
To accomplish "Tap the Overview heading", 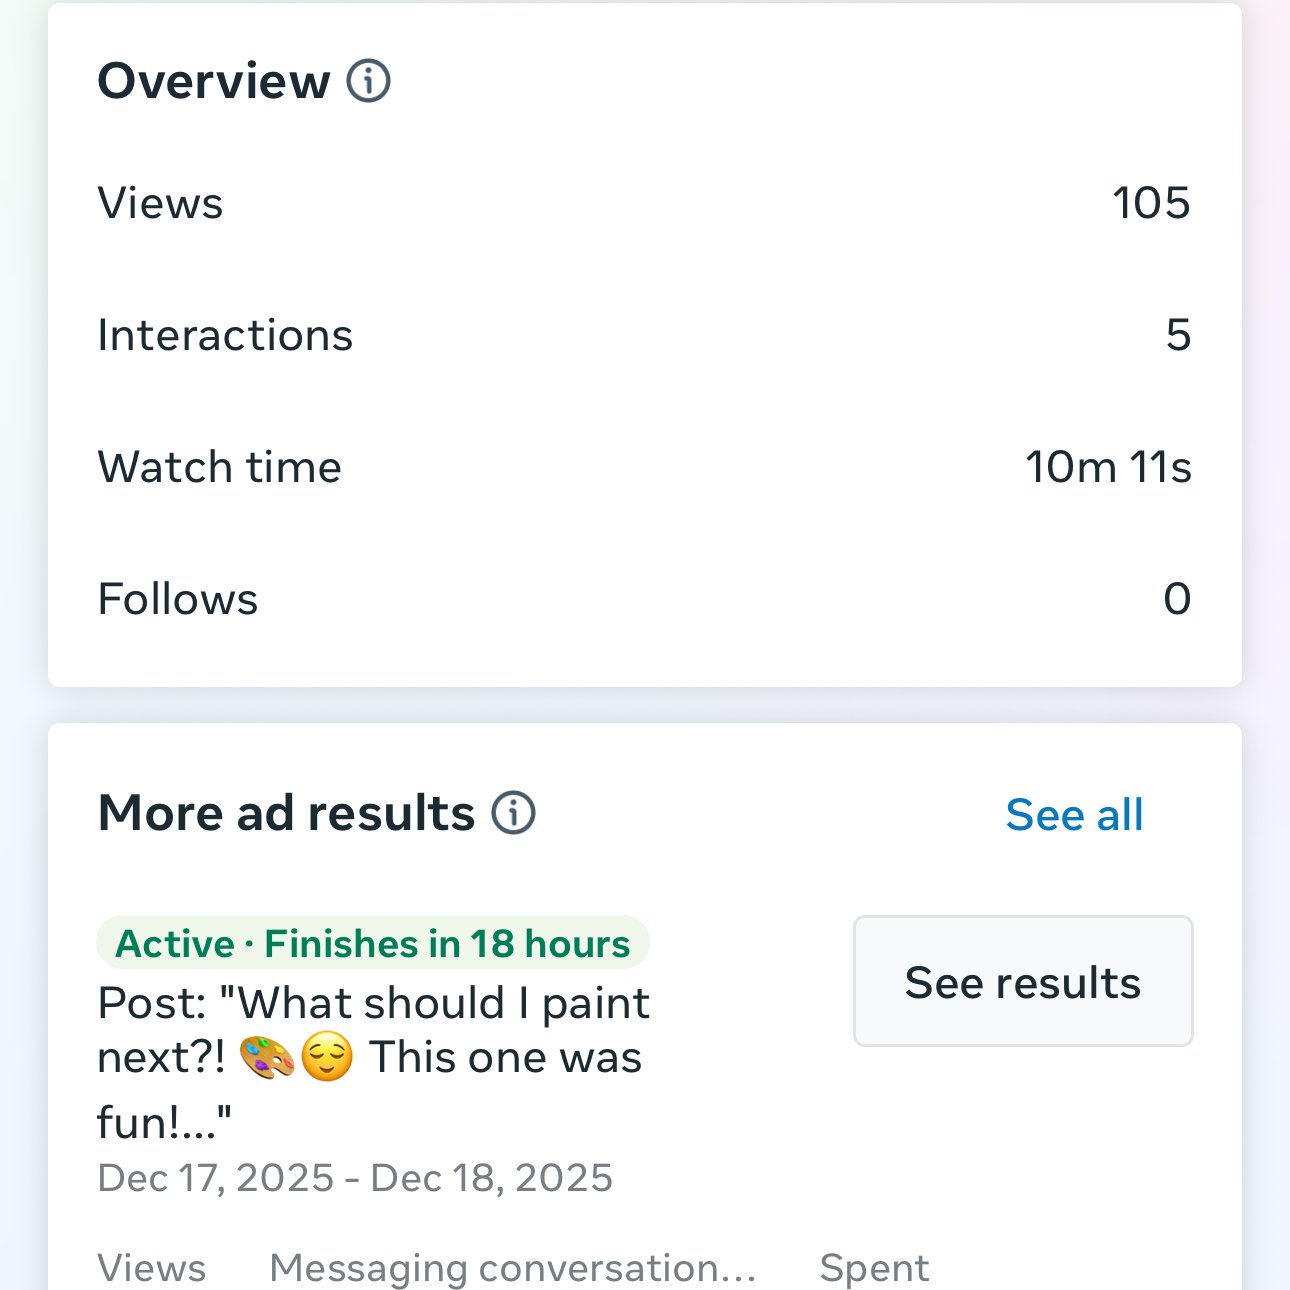I will [214, 81].
